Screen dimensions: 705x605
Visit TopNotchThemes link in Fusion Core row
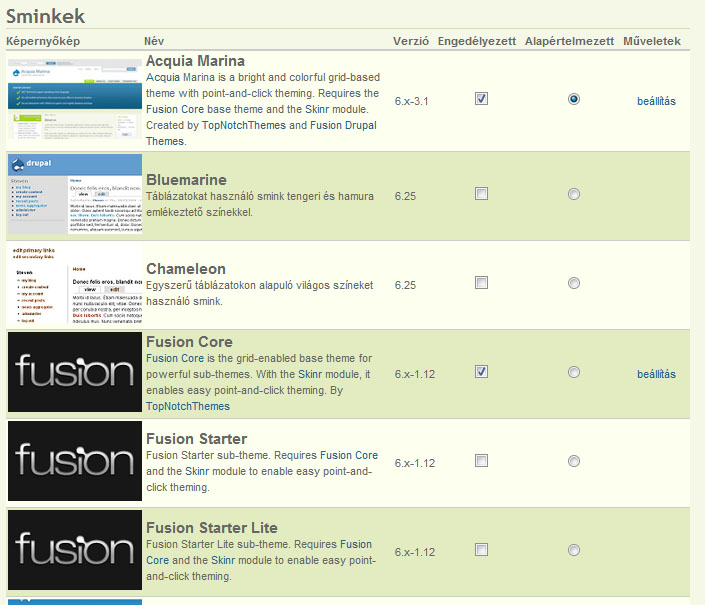pyautogui.click(x=188, y=406)
